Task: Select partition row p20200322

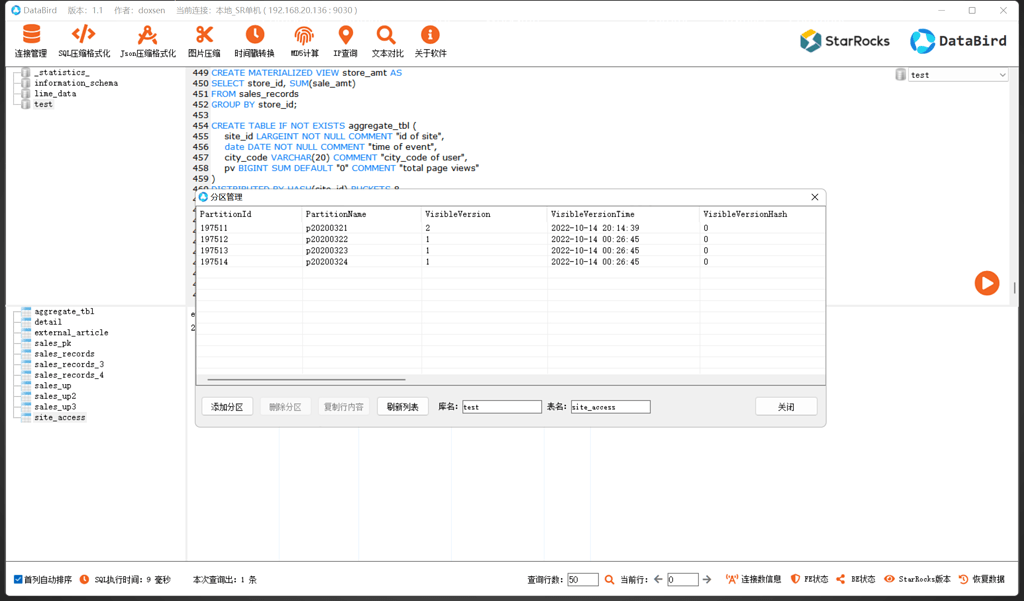Action: pos(327,240)
